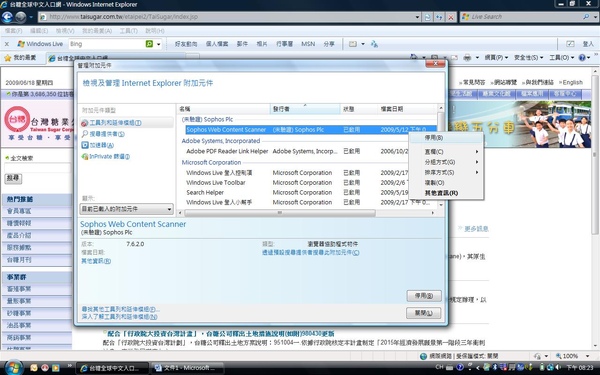The image size is (600, 375).
Task: Click the IE taskbar button
Action: (112, 368)
